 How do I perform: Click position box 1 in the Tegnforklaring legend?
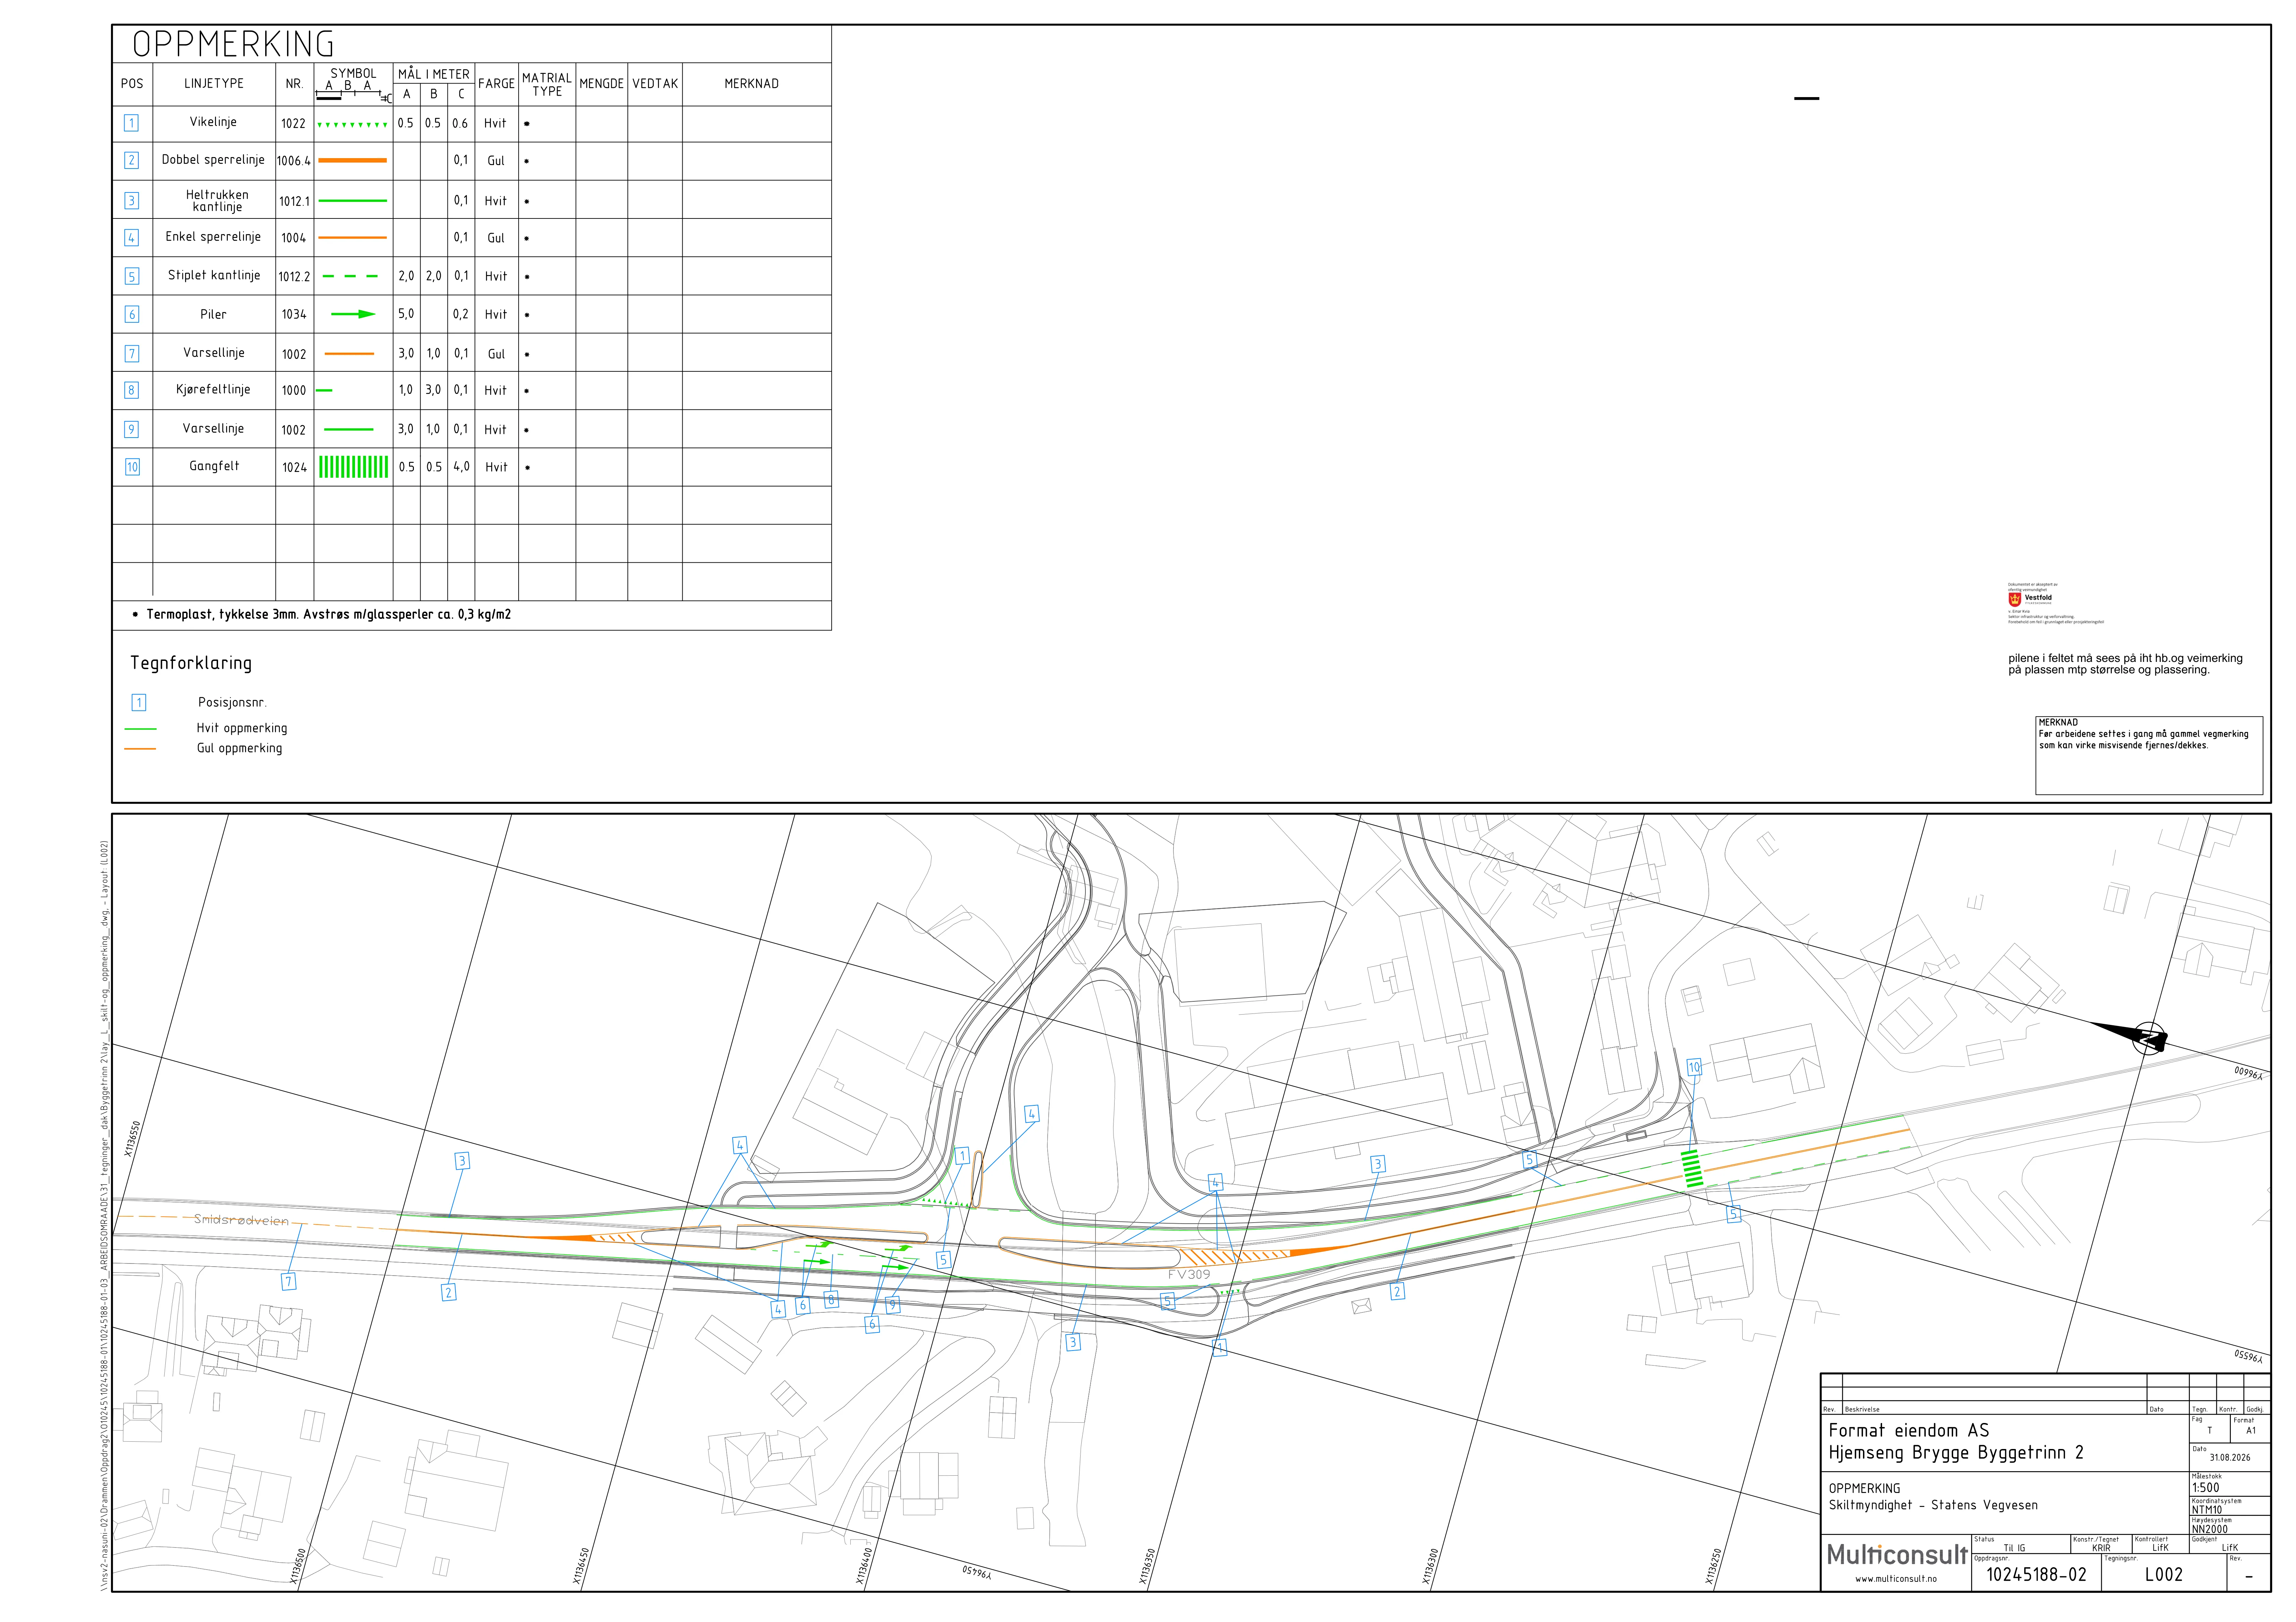click(139, 703)
